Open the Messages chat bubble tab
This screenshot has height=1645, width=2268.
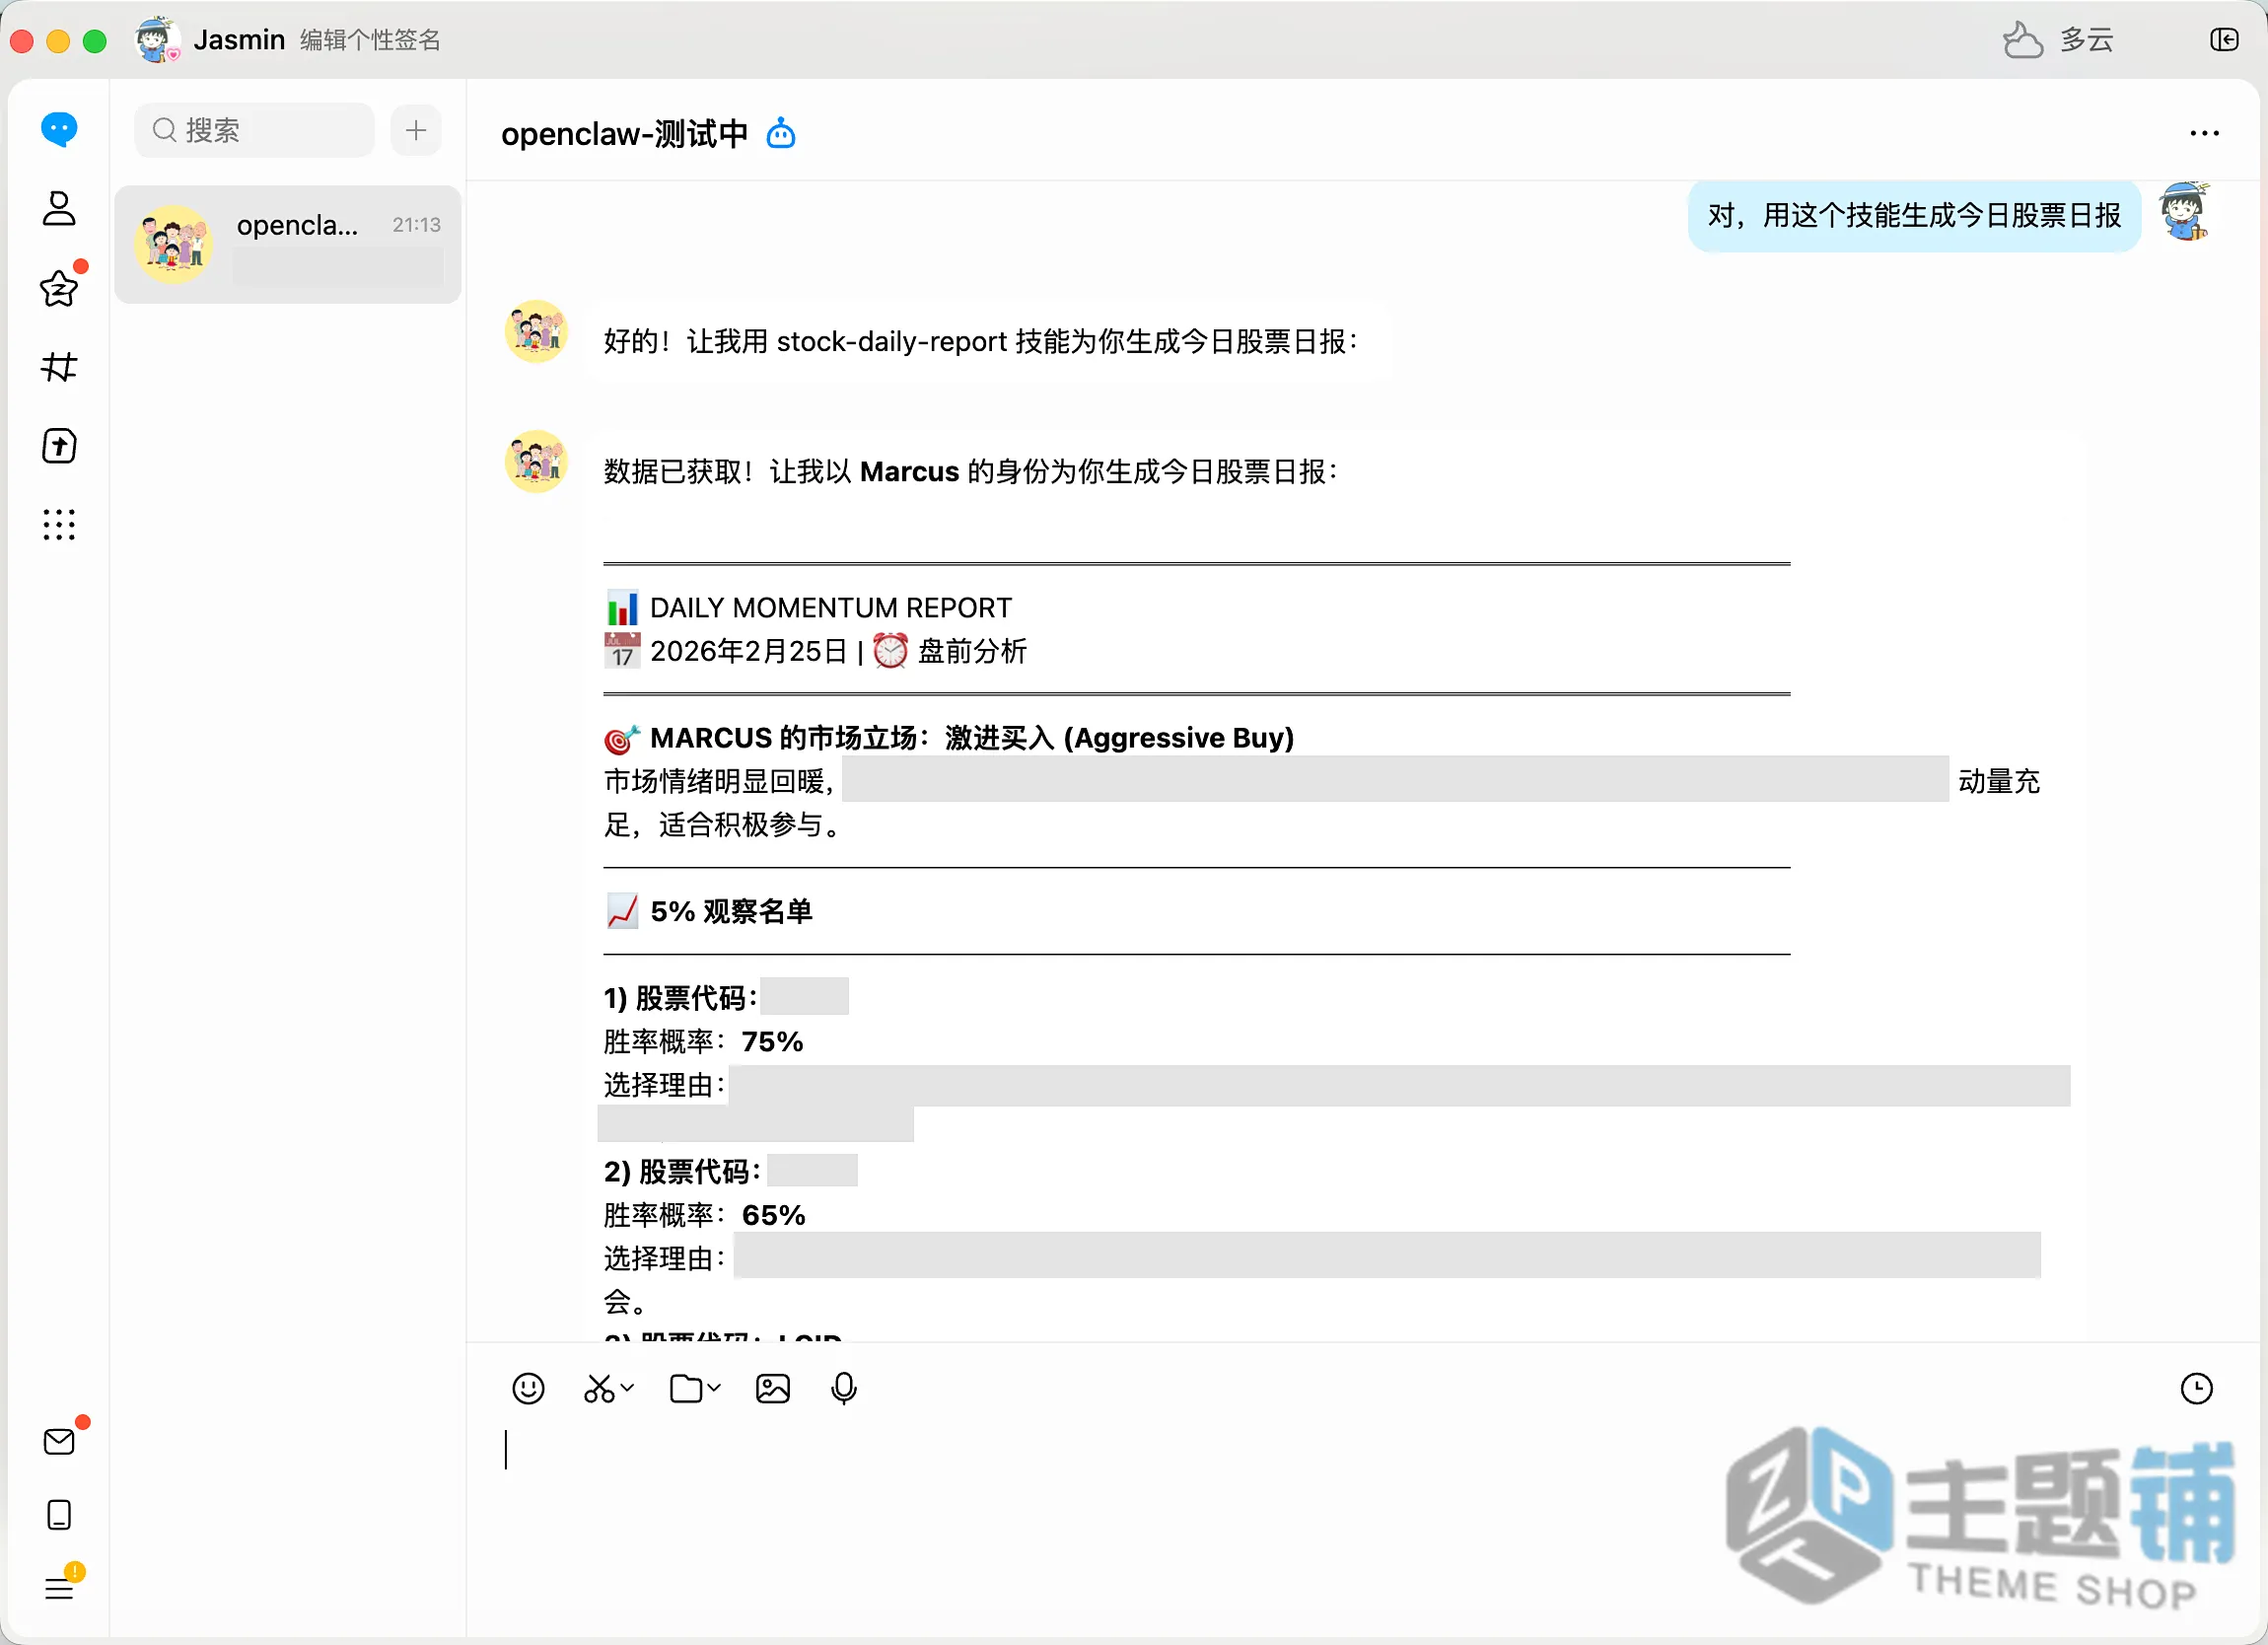point(59,129)
